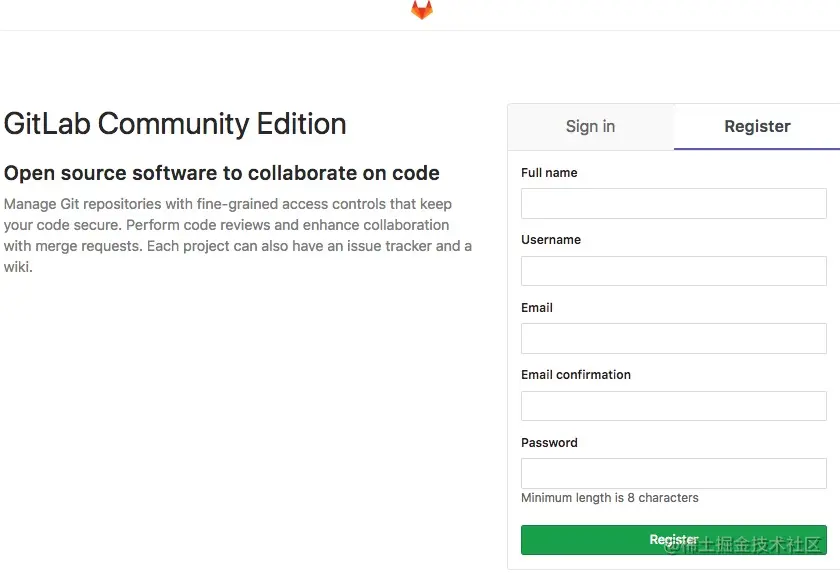Click the 'Full name' label
Screen dimensions: 840x573
[549, 172]
